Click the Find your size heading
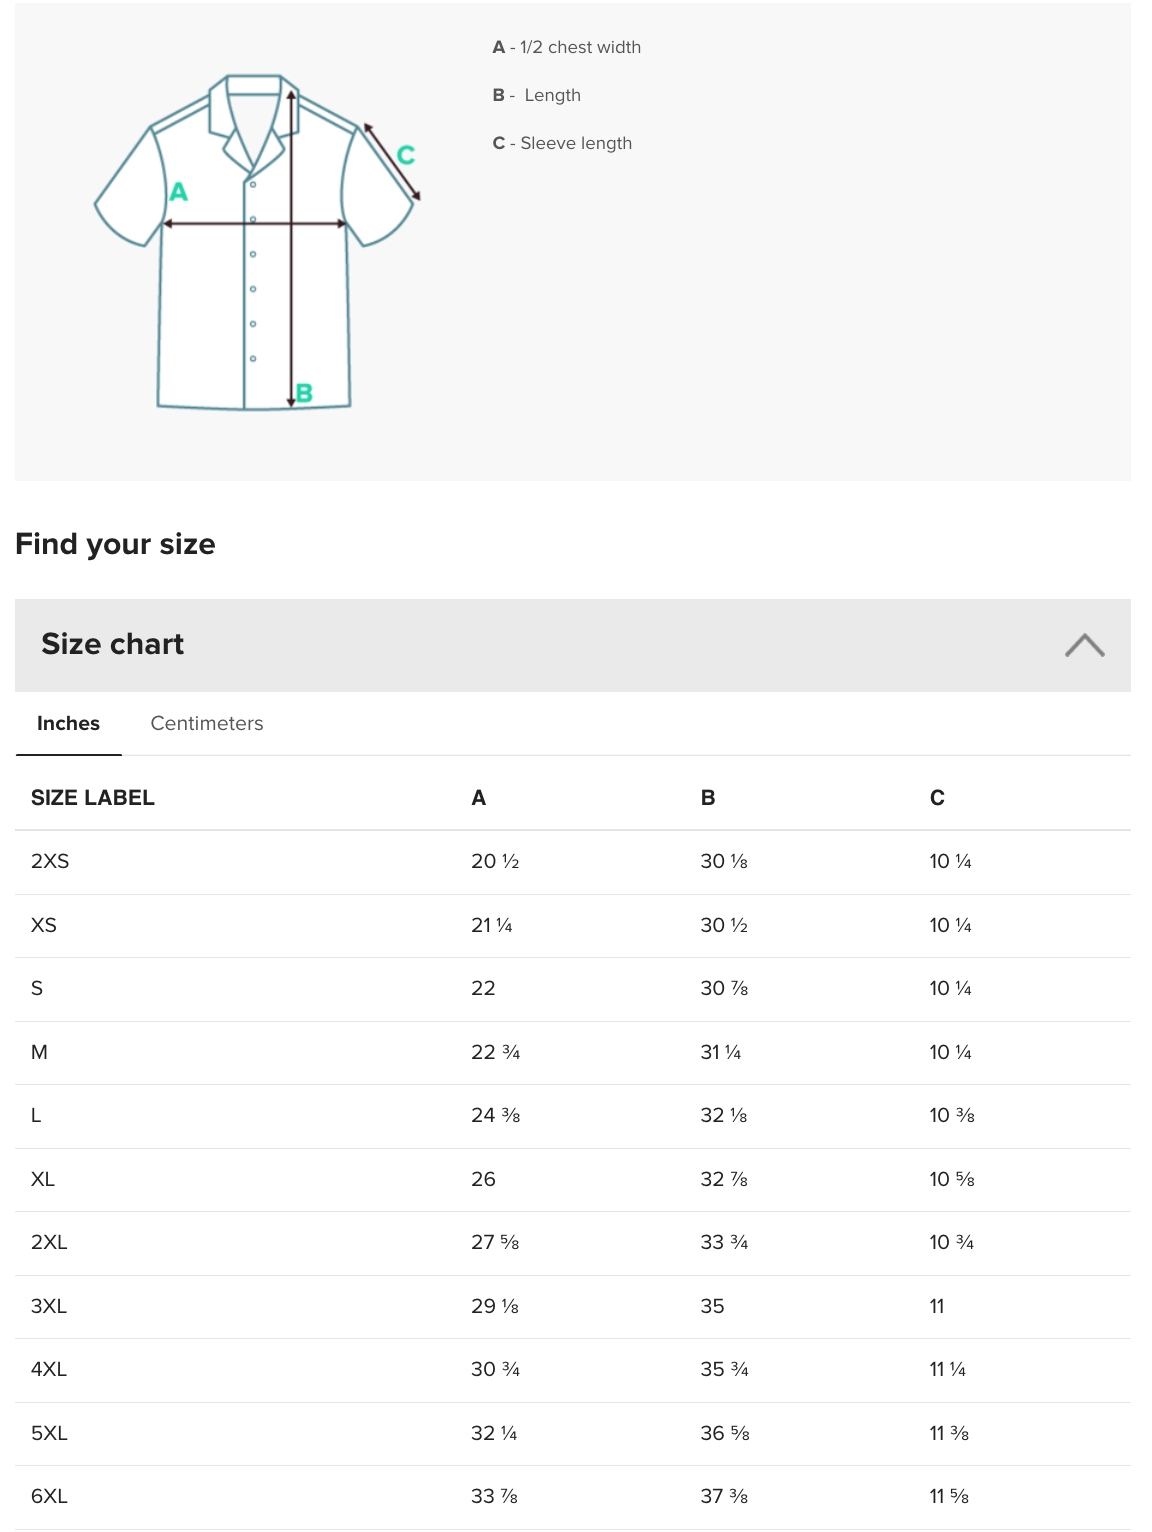 point(115,544)
